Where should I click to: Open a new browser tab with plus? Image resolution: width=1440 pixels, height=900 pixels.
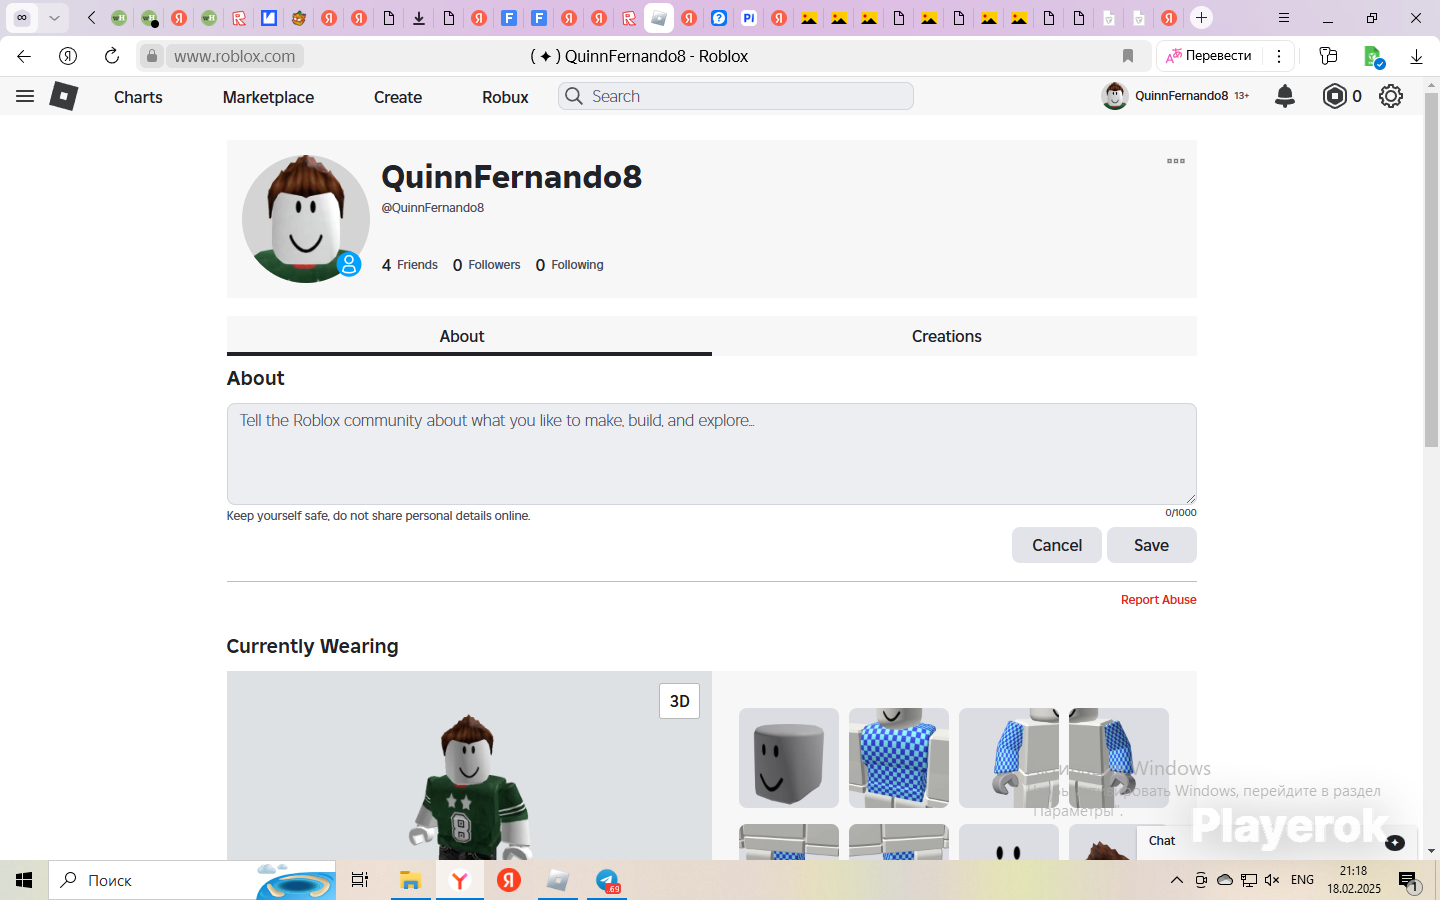1202,18
